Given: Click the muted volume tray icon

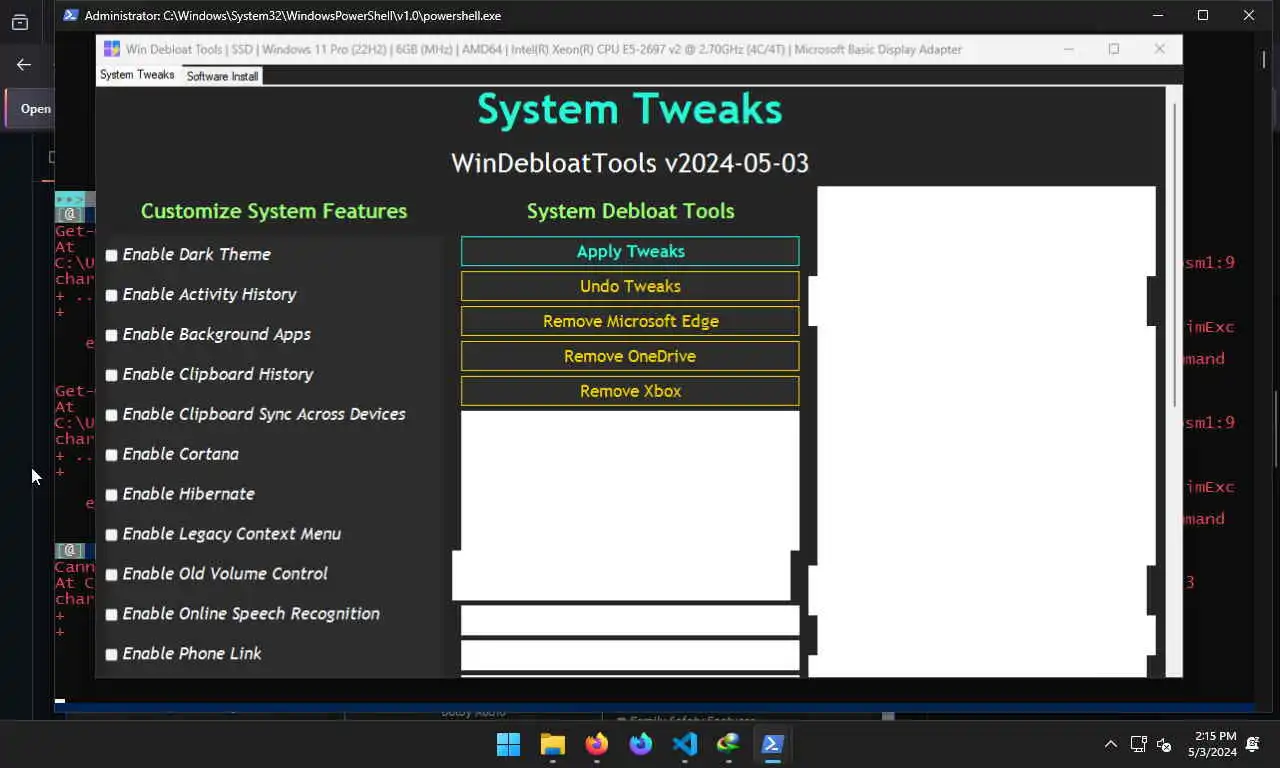Looking at the screenshot, I should click(1164, 744).
